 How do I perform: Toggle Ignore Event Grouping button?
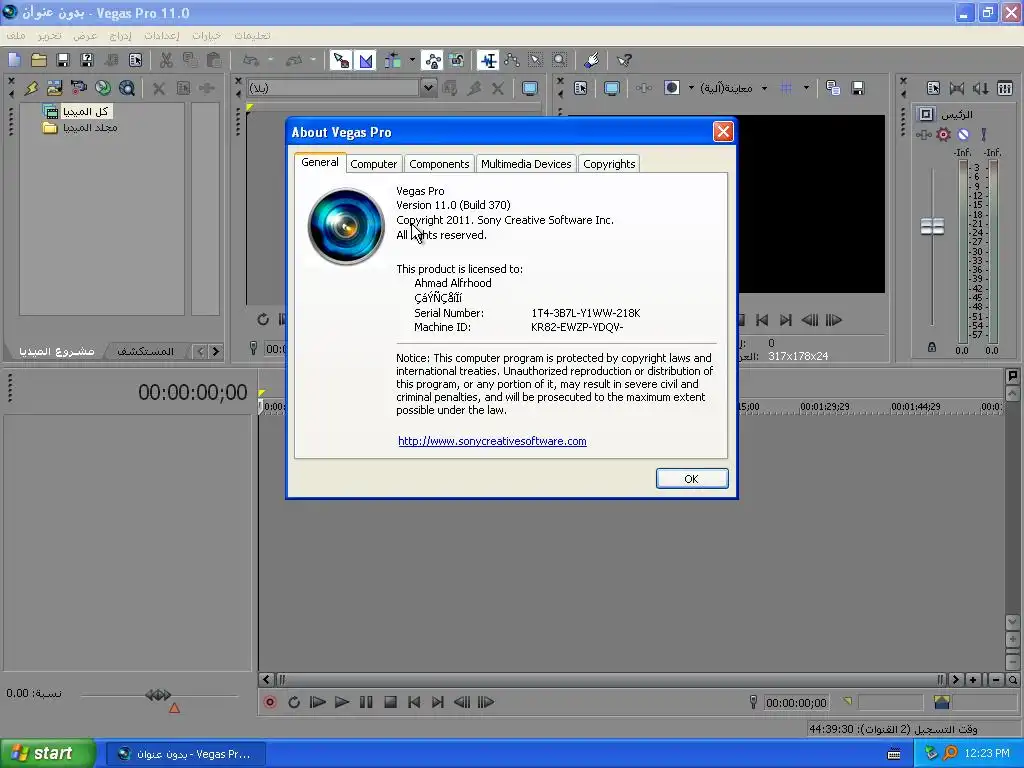point(456,60)
